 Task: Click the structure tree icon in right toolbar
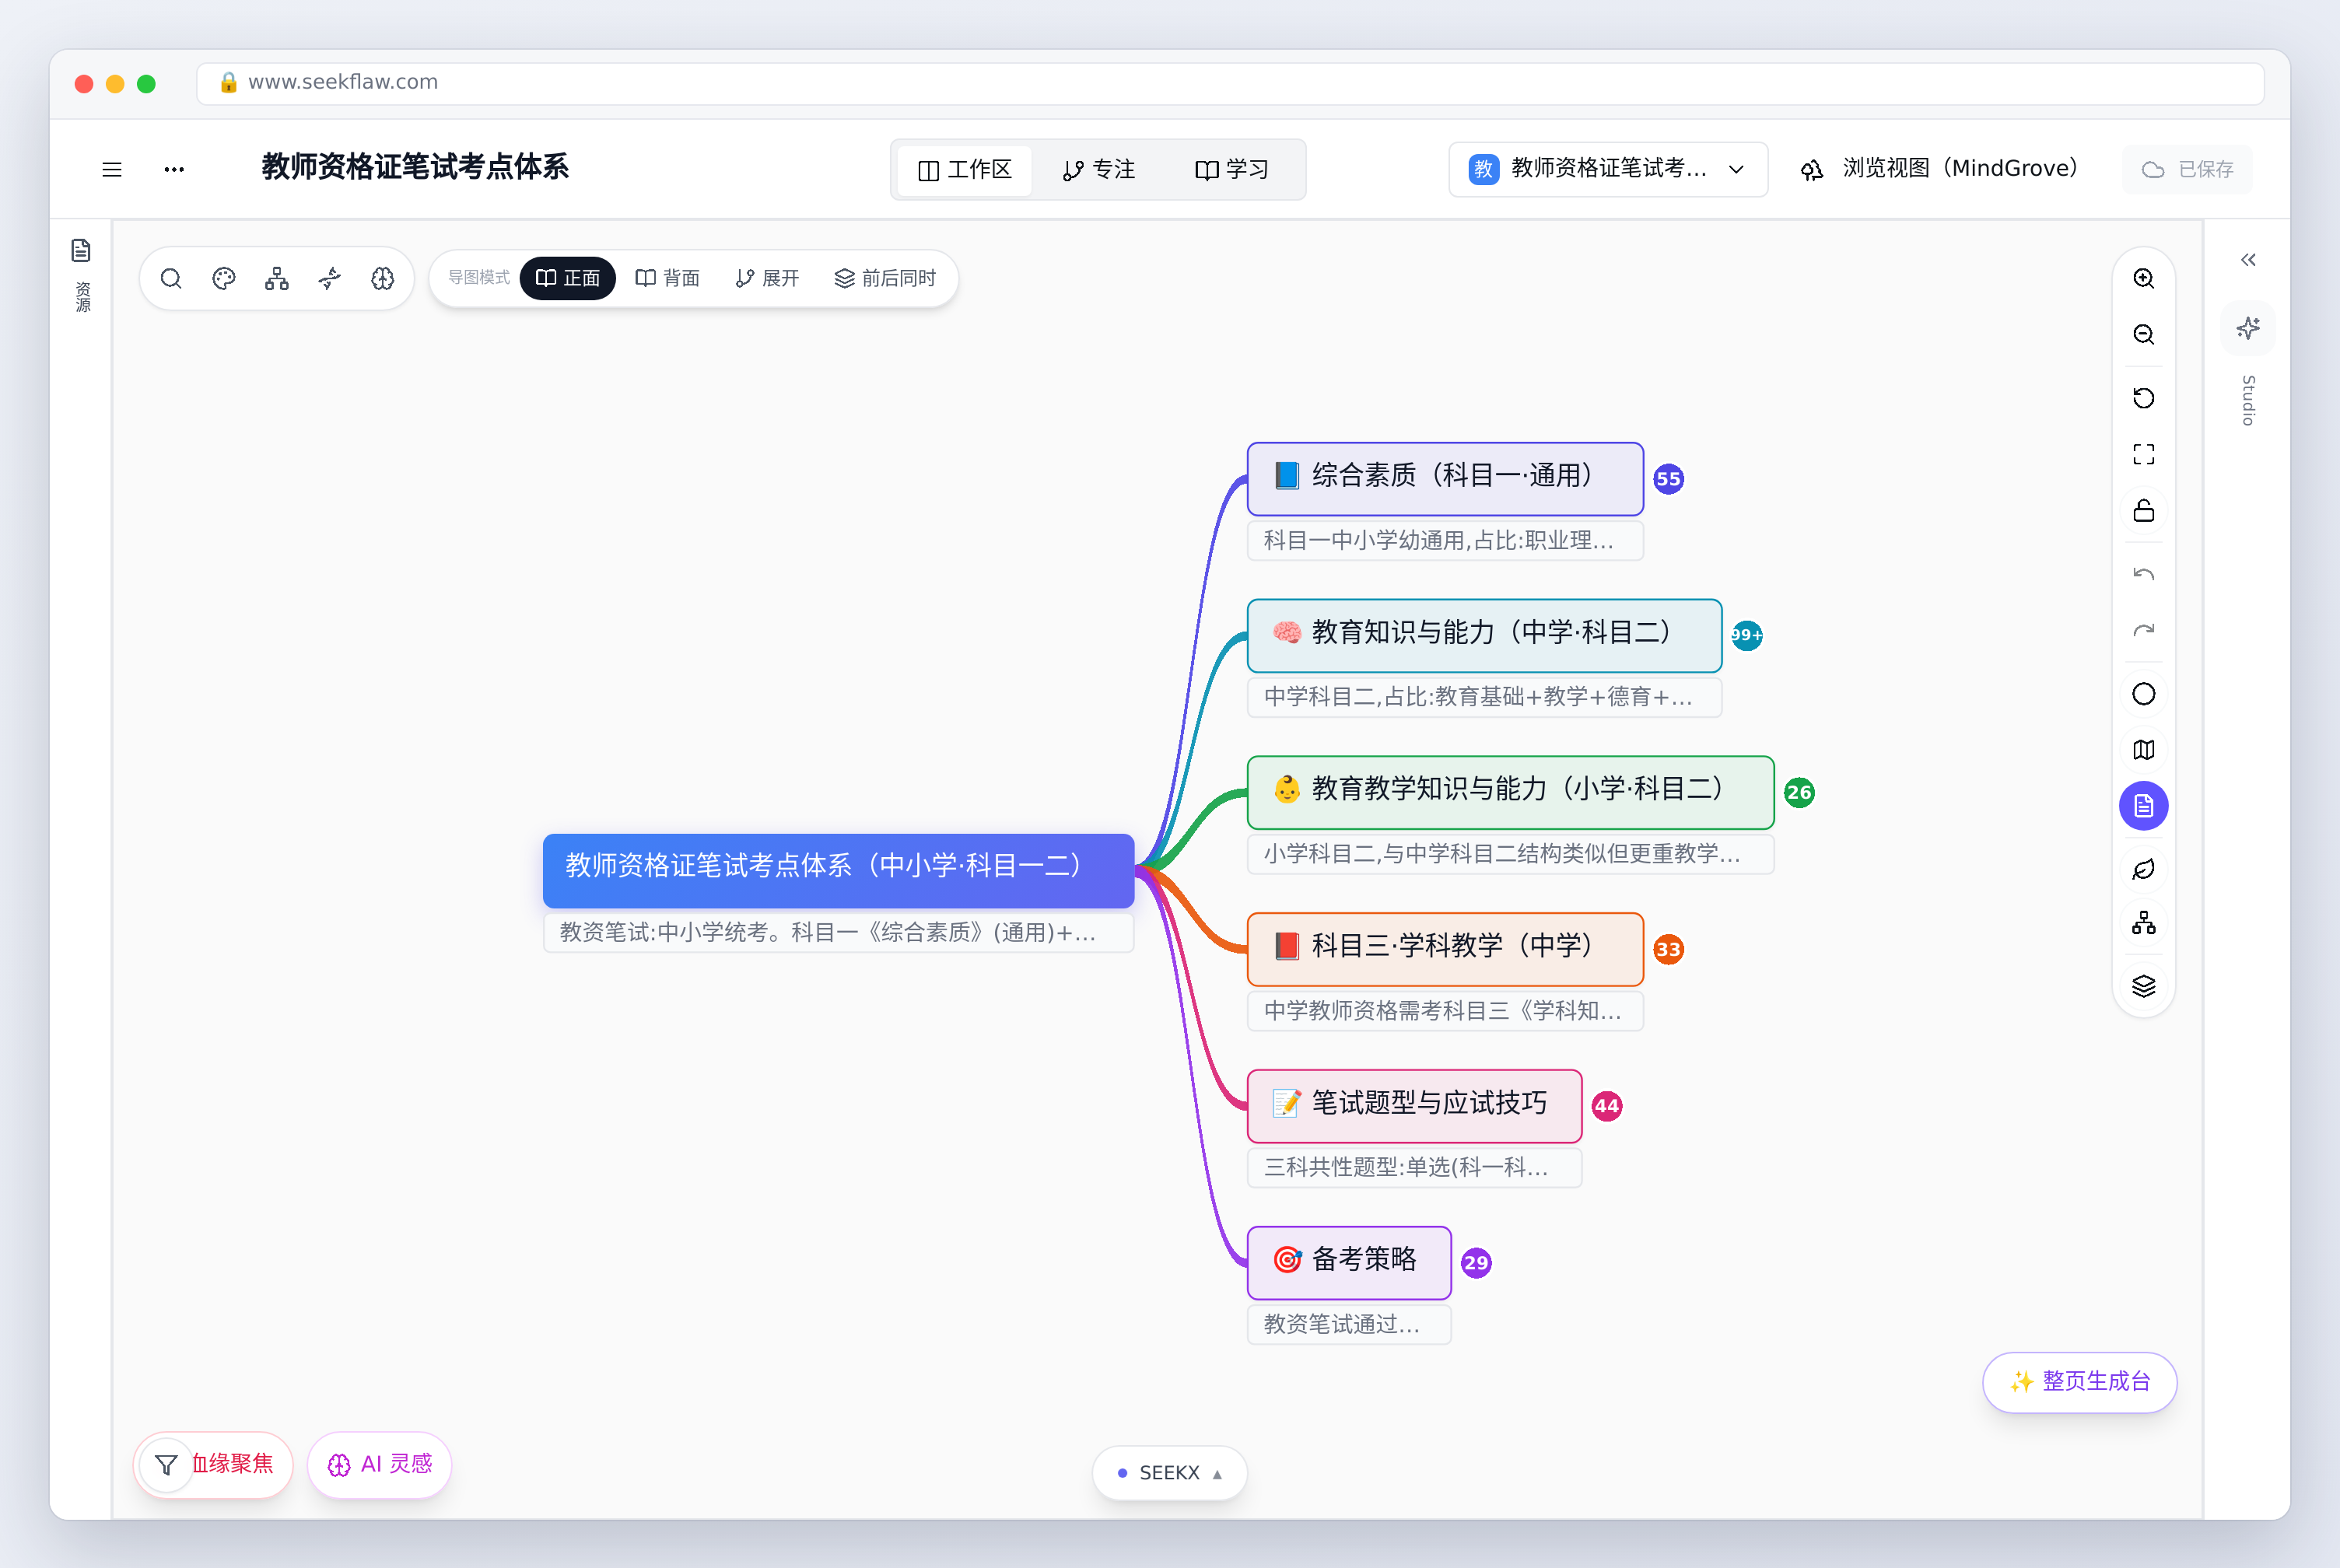tap(2143, 923)
